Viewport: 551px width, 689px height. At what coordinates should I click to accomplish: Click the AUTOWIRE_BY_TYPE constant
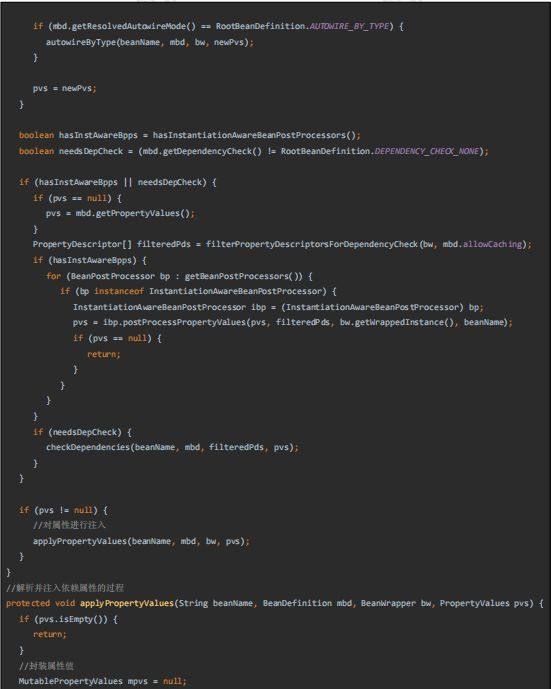(349, 26)
